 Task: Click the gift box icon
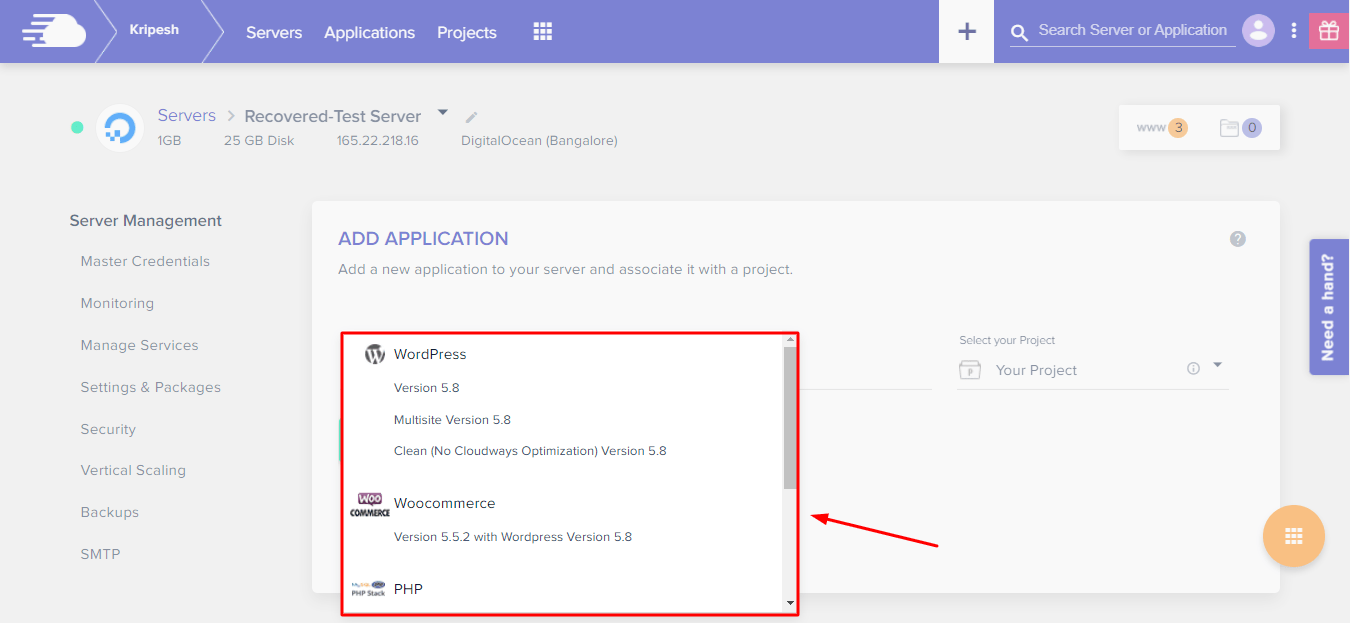(1329, 31)
